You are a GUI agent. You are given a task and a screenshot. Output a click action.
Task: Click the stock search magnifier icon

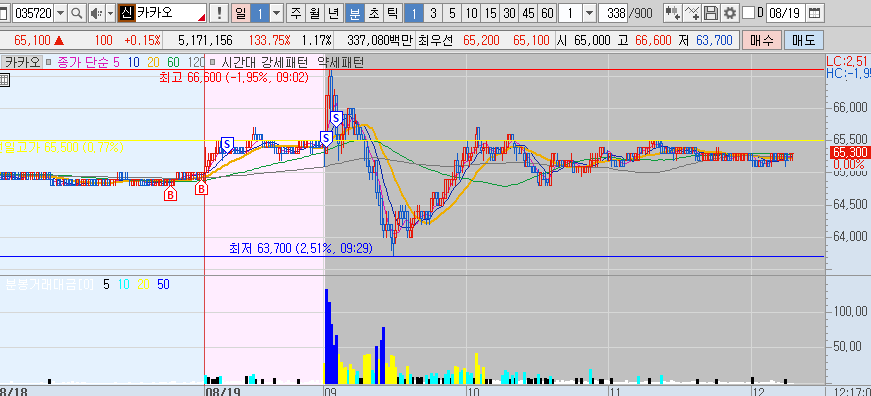point(77,13)
